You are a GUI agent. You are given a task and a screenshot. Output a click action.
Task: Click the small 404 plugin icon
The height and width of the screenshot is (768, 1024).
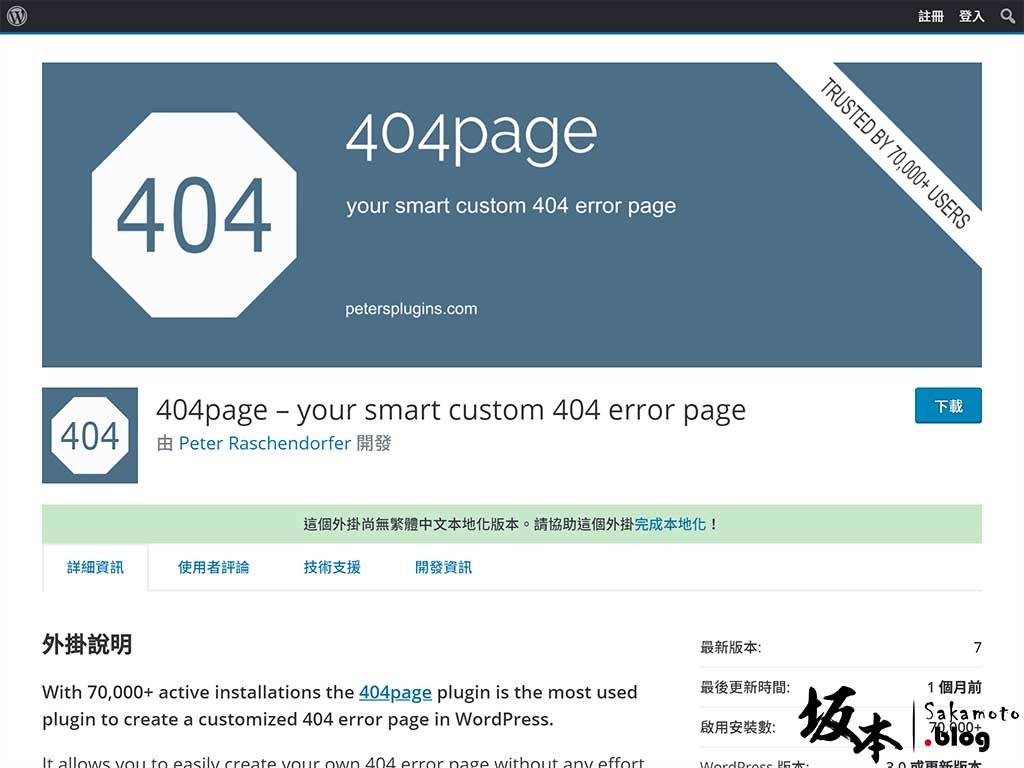tap(90, 436)
